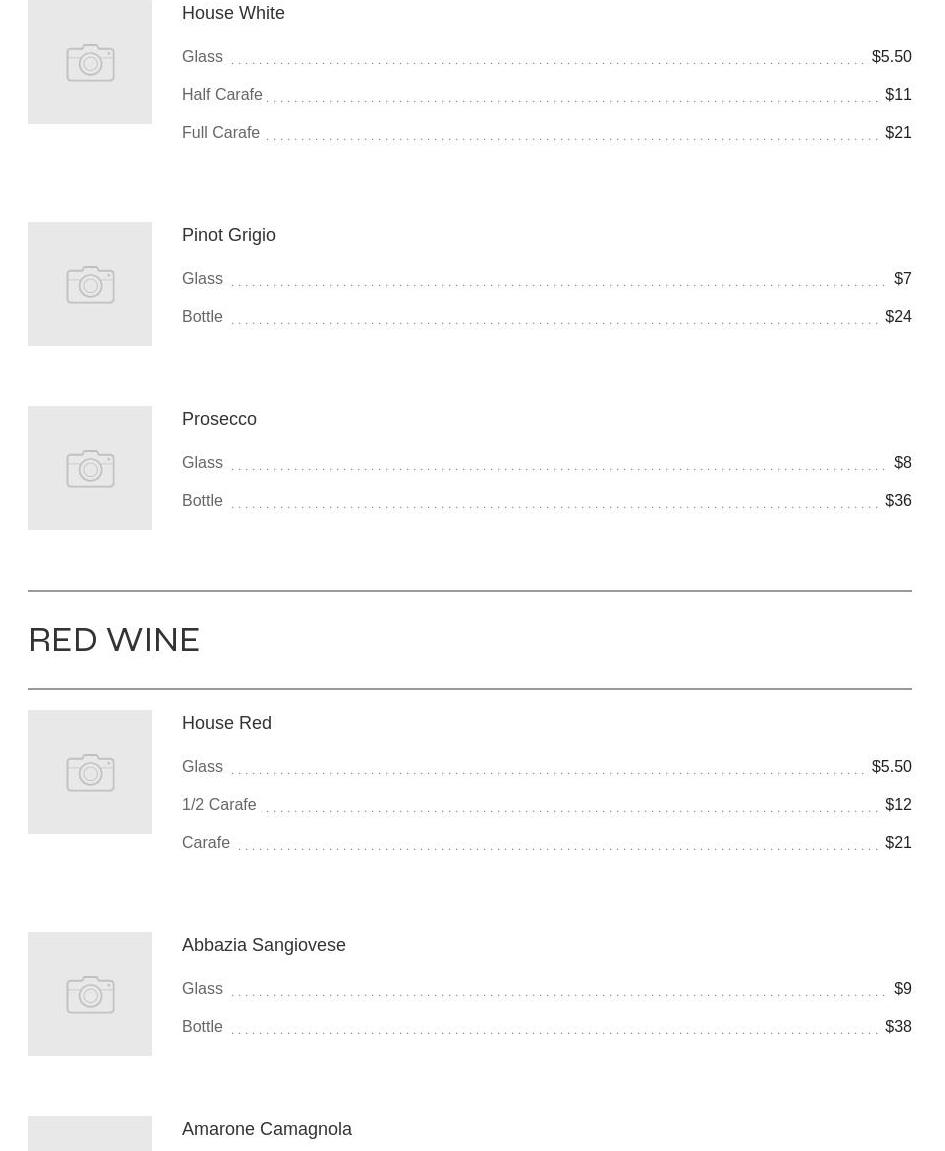945x1151 pixels.
Task: Open the Pinot Grigio image placeholder
Action: click(90, 284)
